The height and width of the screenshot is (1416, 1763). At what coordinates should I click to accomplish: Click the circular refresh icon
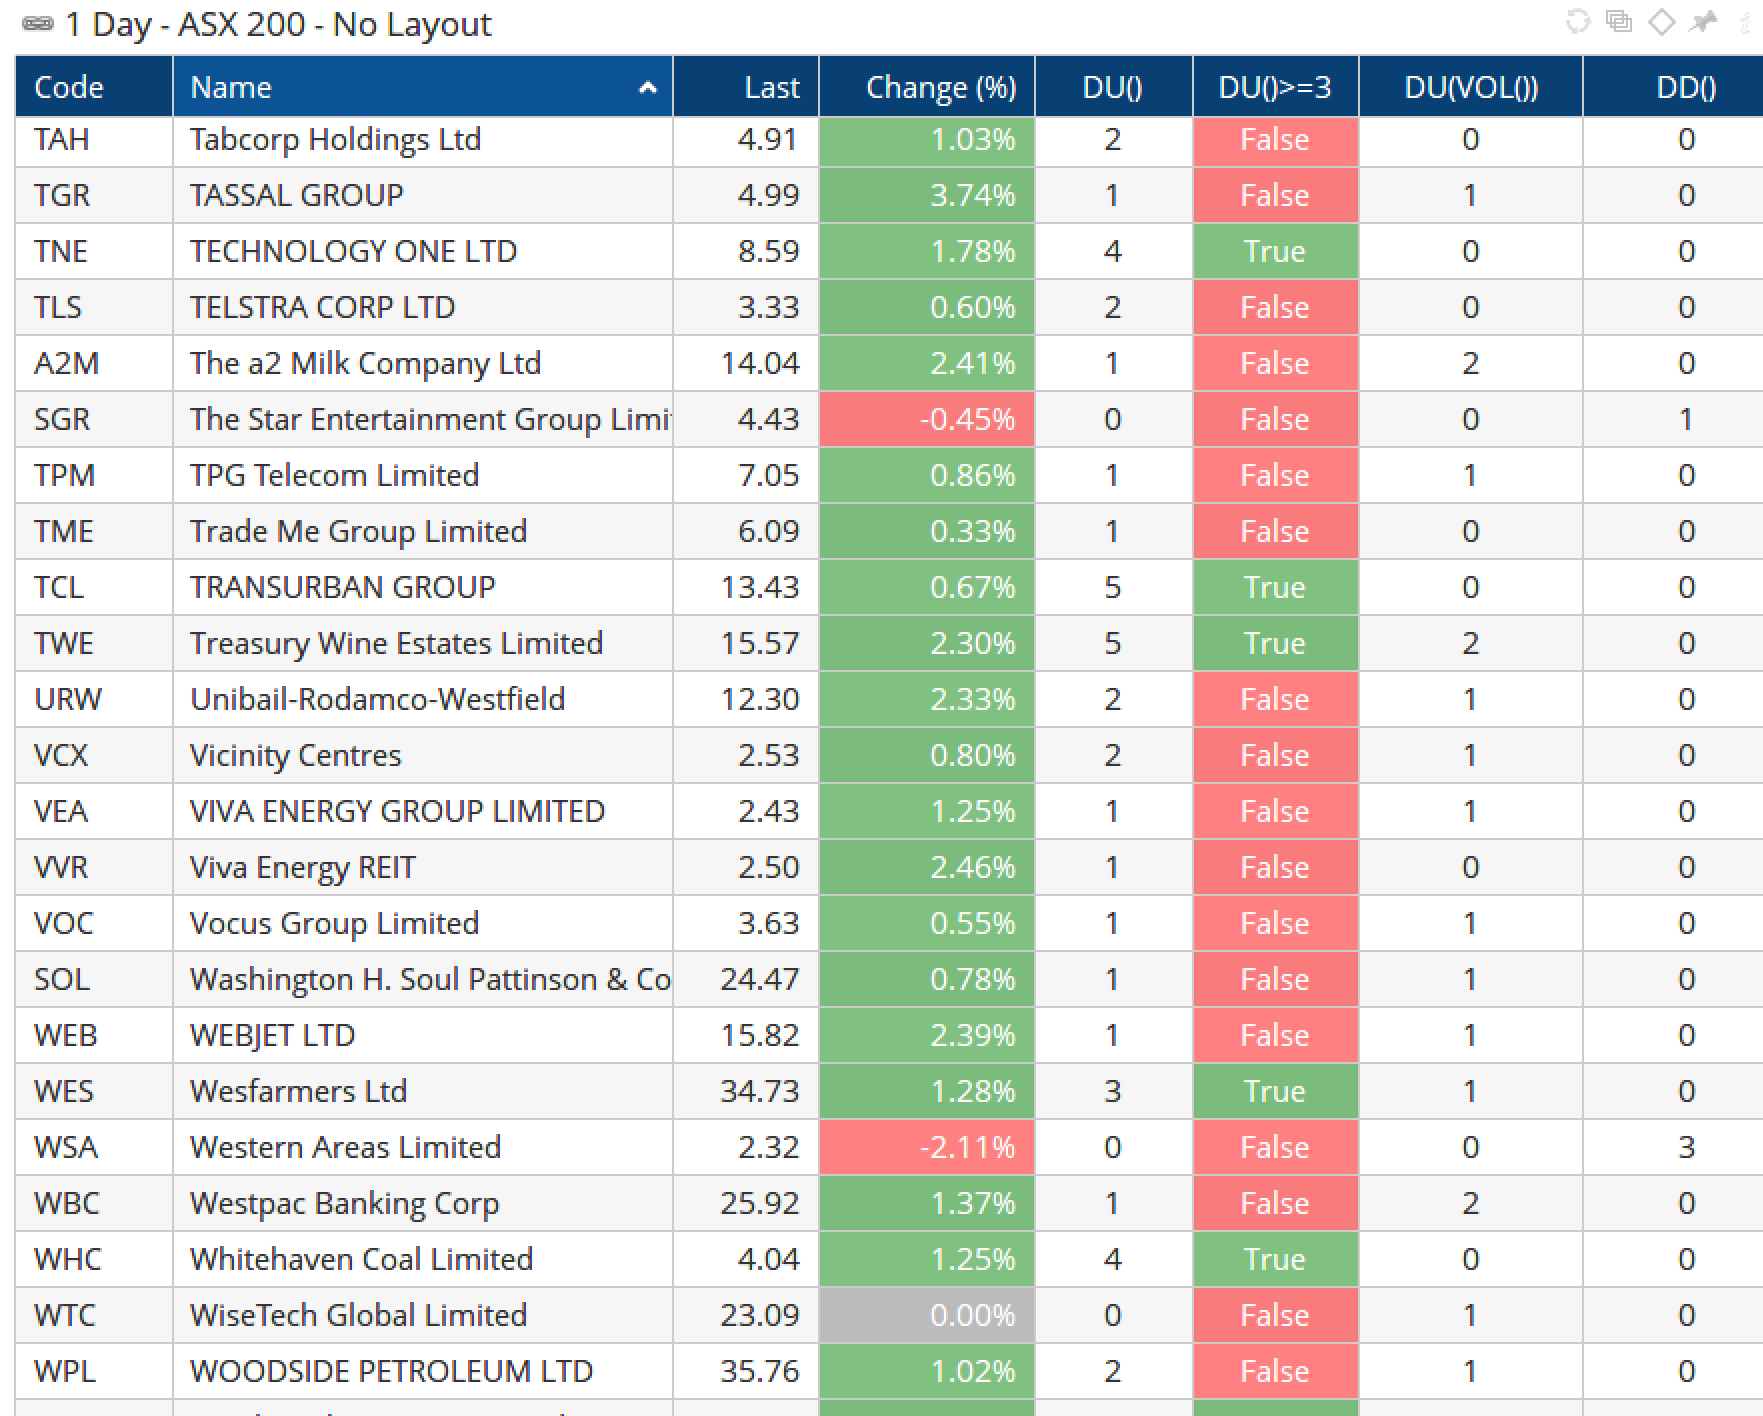click(1577, 22)
